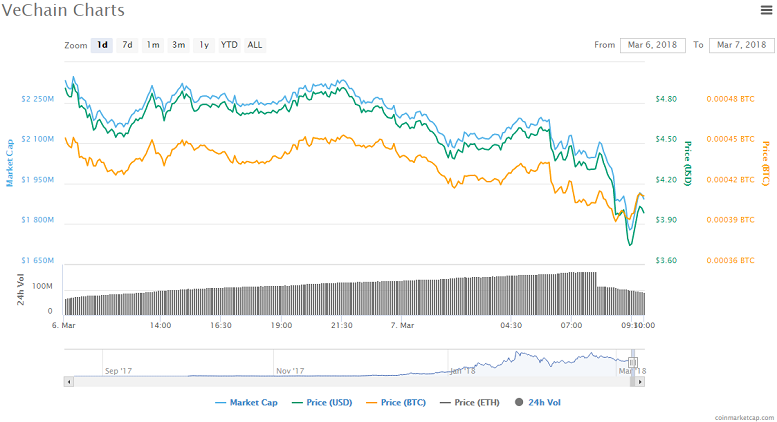This screenshot has width=777, height=422.
Task: Click the $1 950M market cap label
Action: (38, 180)
